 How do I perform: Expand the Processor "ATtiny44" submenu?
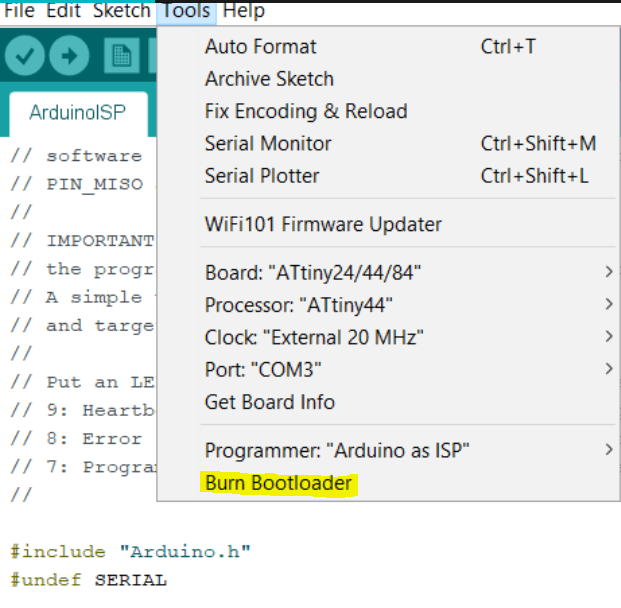tap(298, 305)
